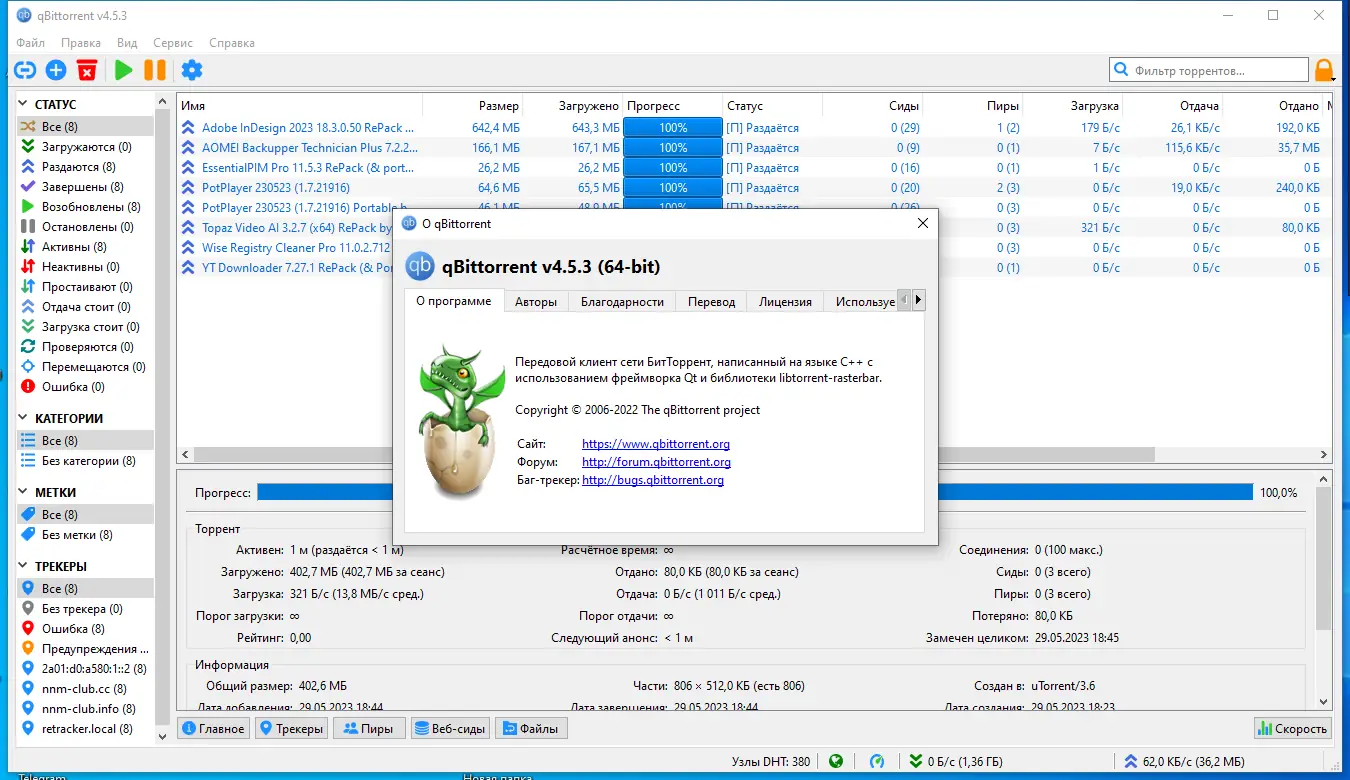Resume torrents with the green play icon
The image size is (1350, 780).
123,70
